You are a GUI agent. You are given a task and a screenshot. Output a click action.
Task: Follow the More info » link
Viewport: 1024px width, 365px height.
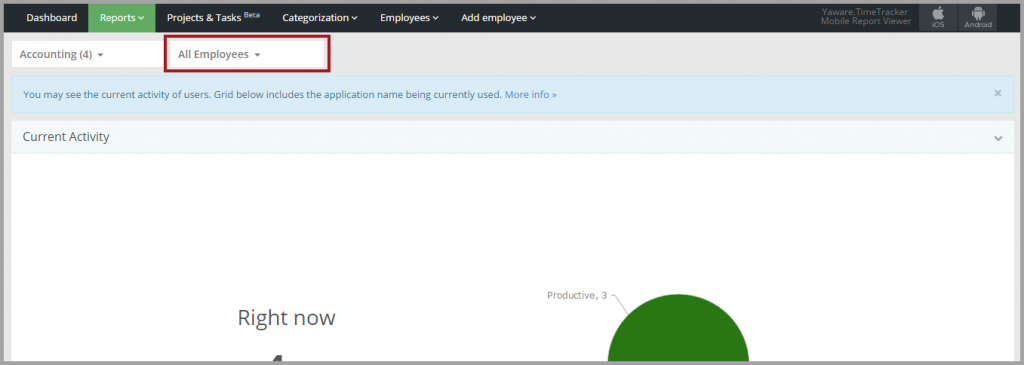click(x=530, y=95)
